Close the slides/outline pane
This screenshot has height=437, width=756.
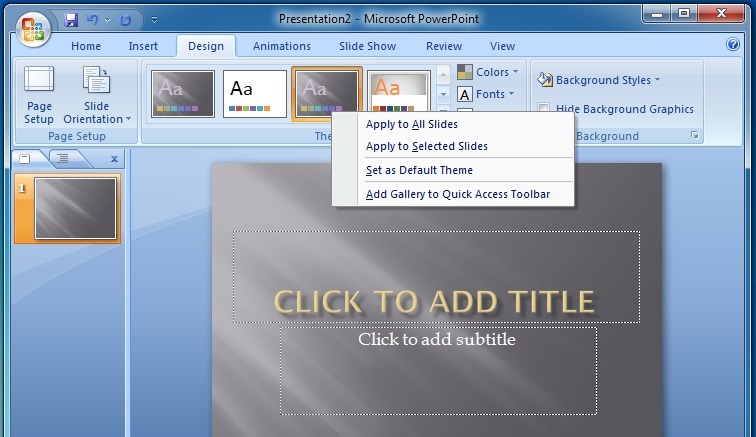click(114, 159)
